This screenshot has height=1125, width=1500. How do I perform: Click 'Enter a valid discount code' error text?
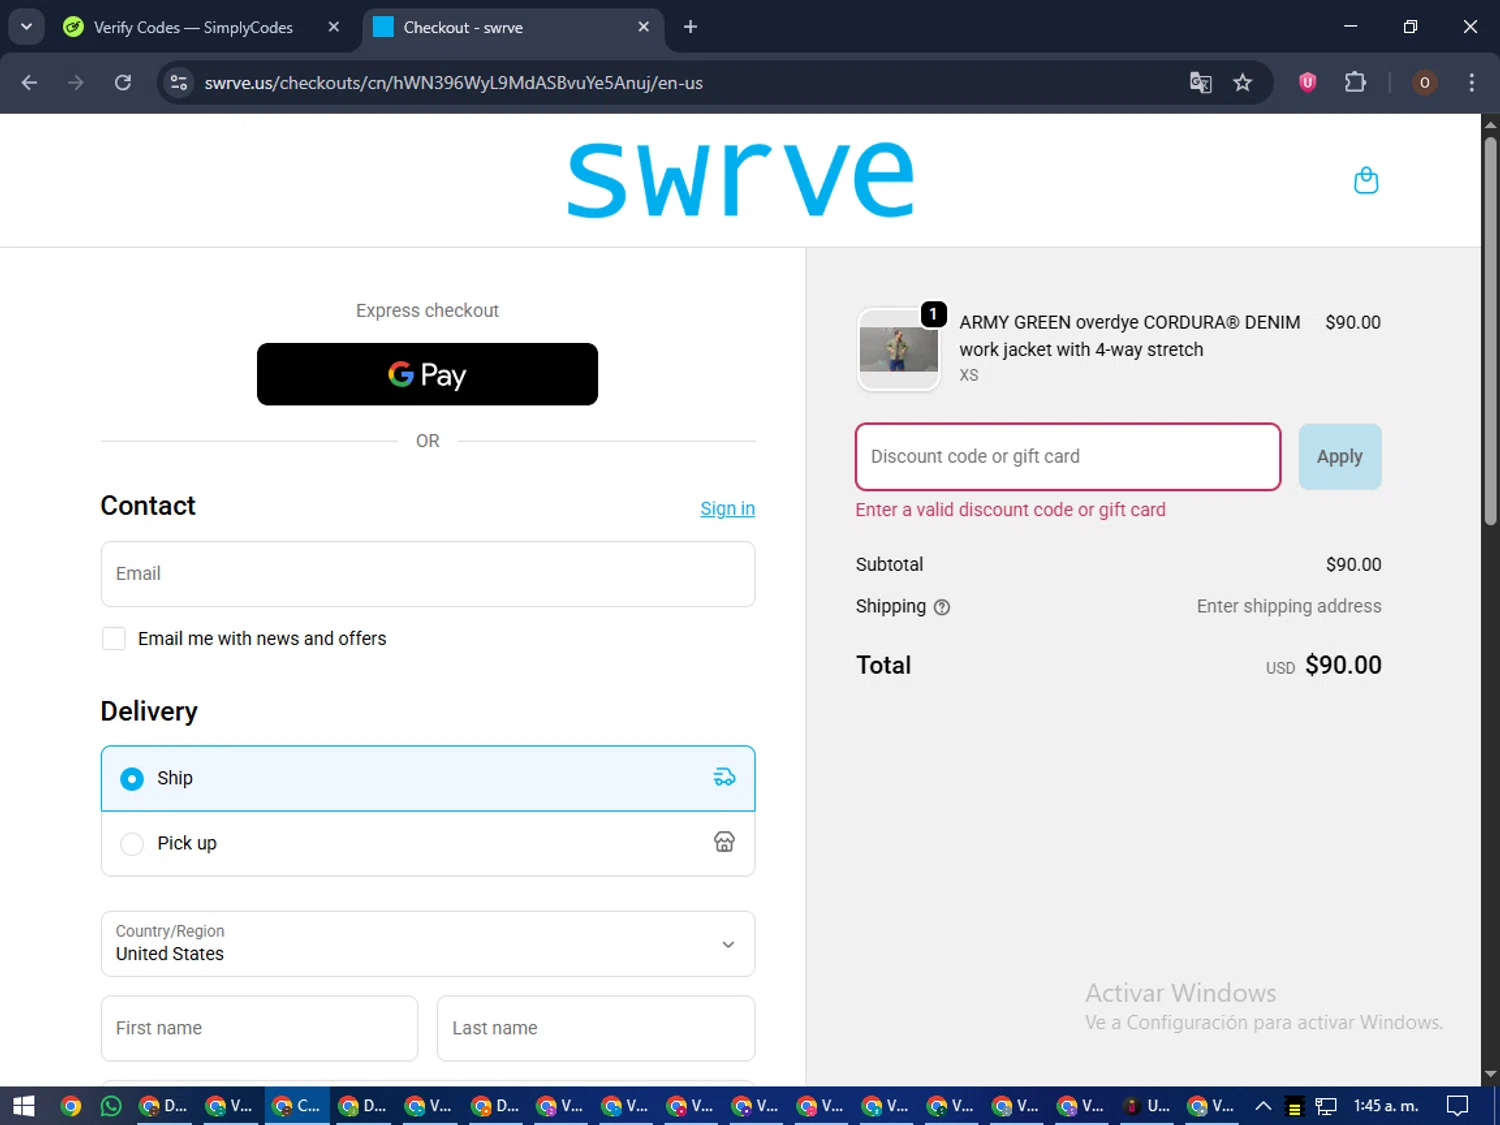pyautogui.click(x=1010, y=510)
